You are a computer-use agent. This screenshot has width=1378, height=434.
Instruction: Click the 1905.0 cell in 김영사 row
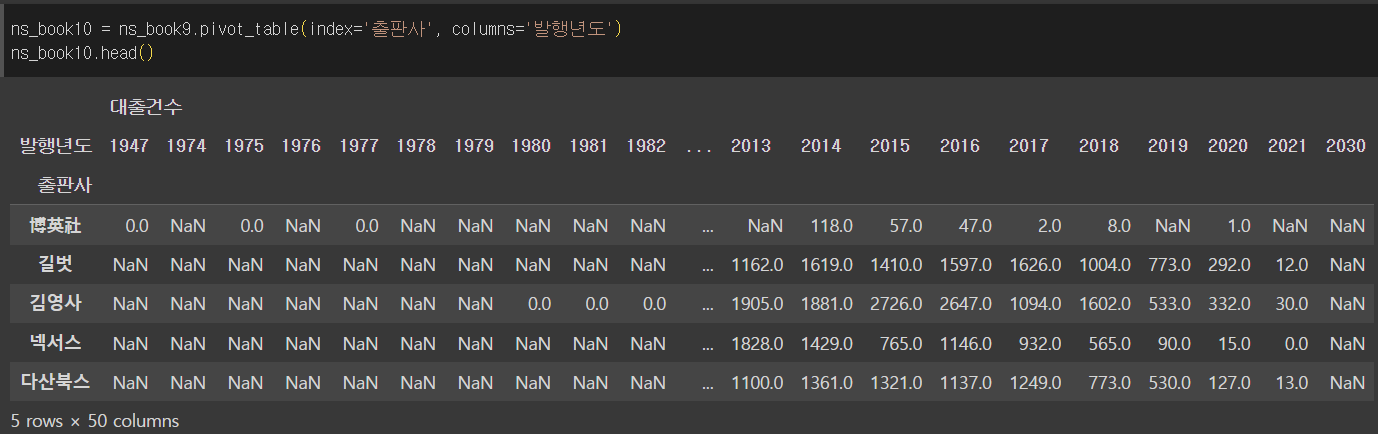click(x=757, y=304)
